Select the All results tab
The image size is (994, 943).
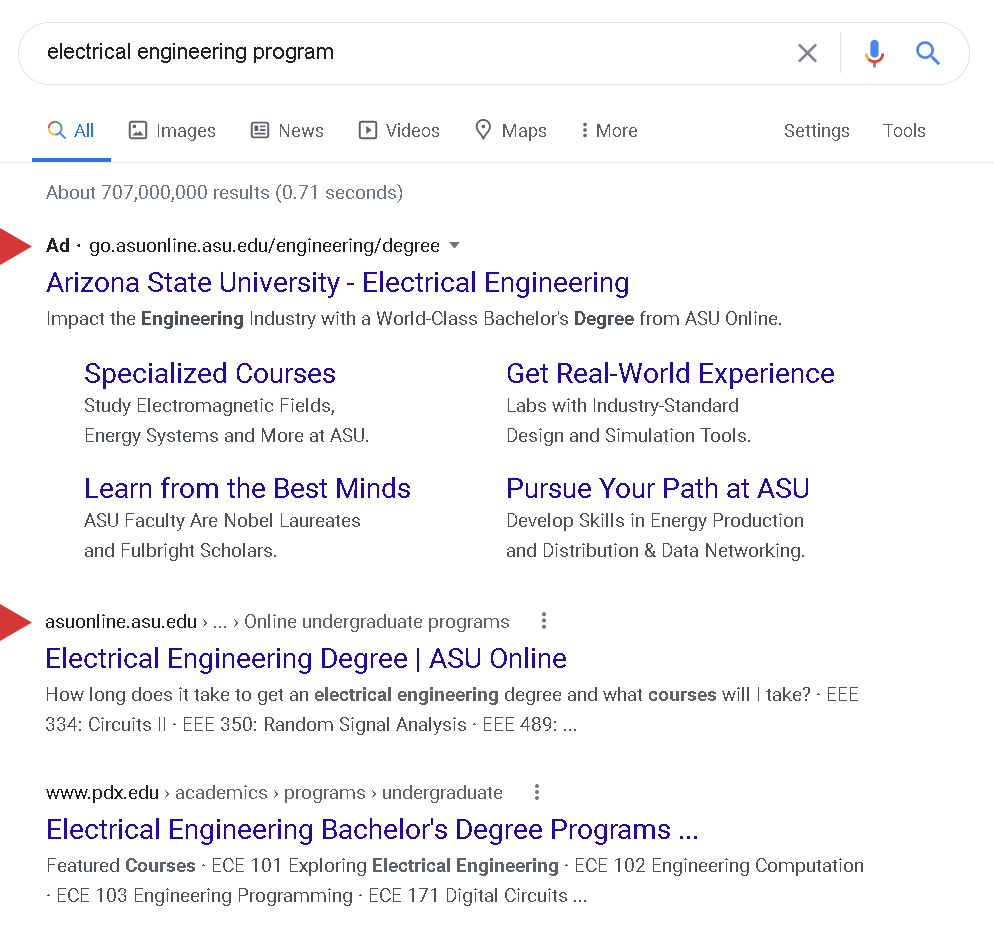pos(71,131)
